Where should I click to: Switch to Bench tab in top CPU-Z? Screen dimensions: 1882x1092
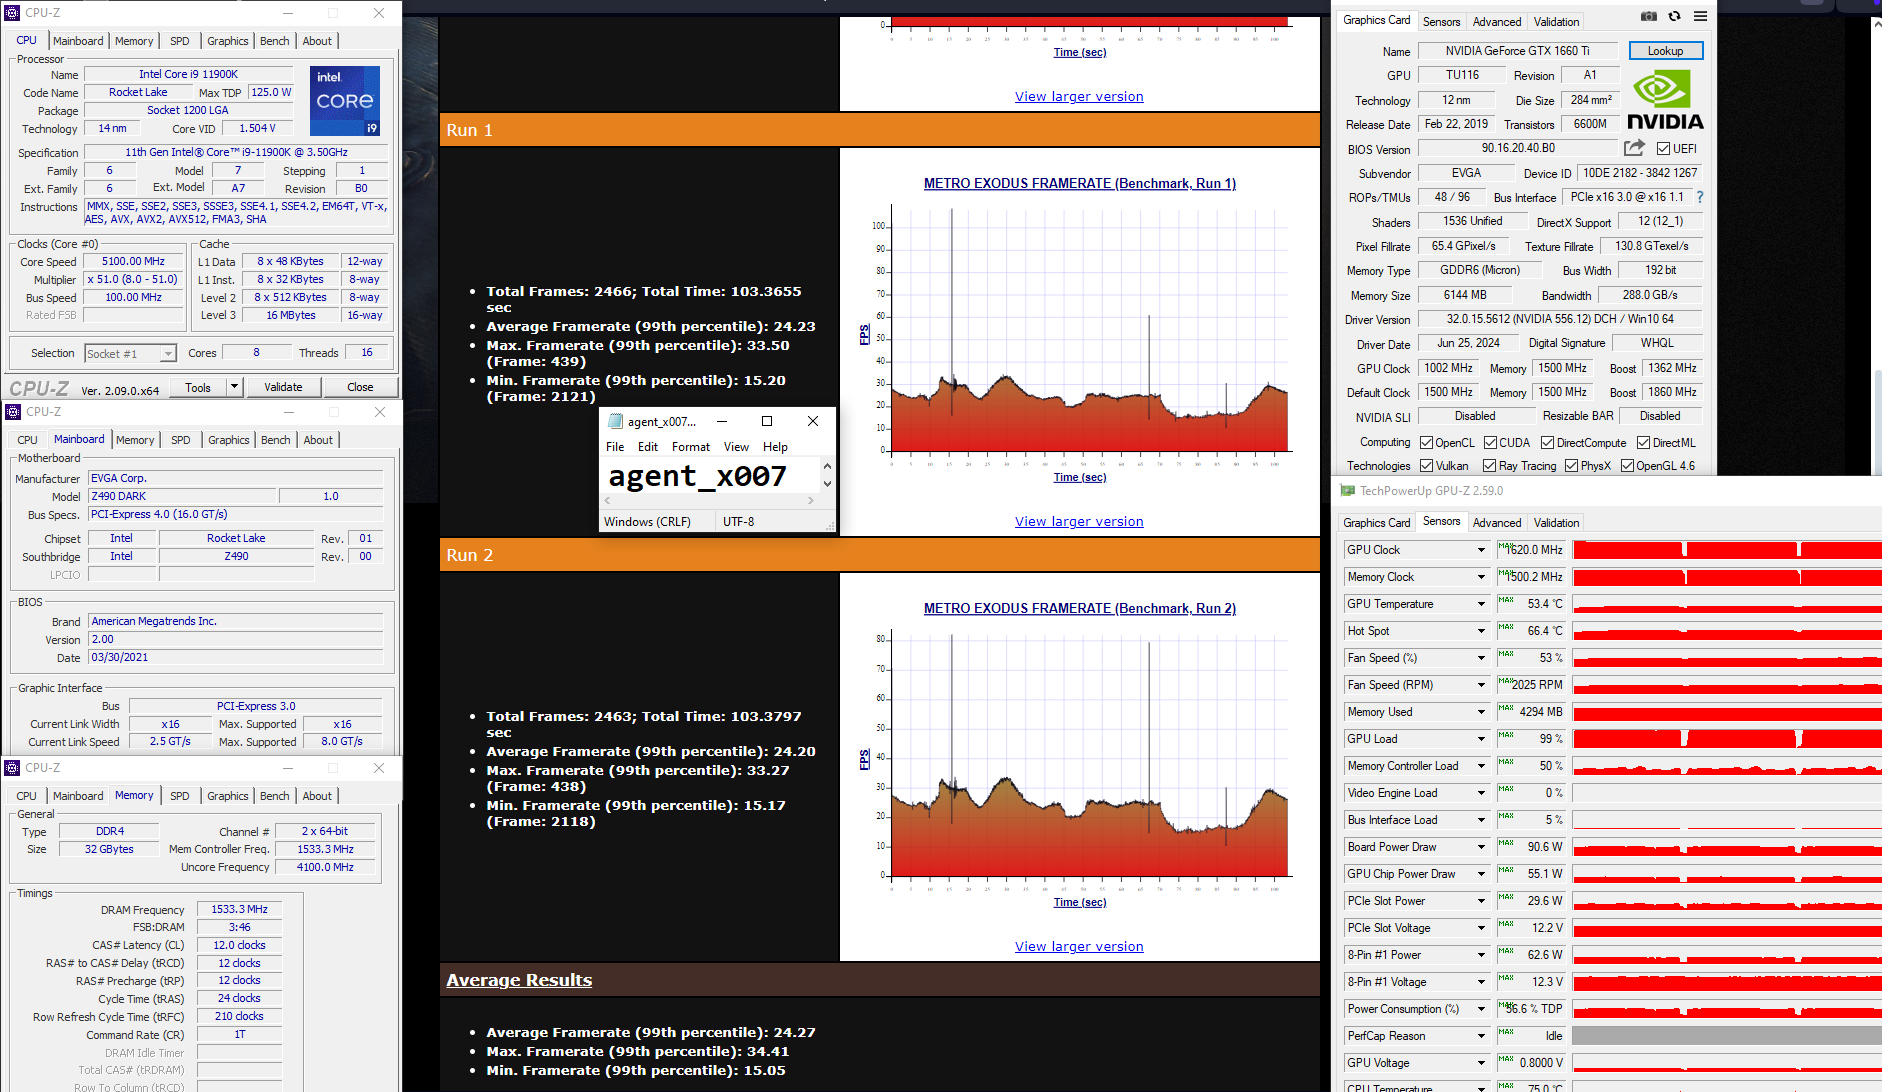pos(275,41)
